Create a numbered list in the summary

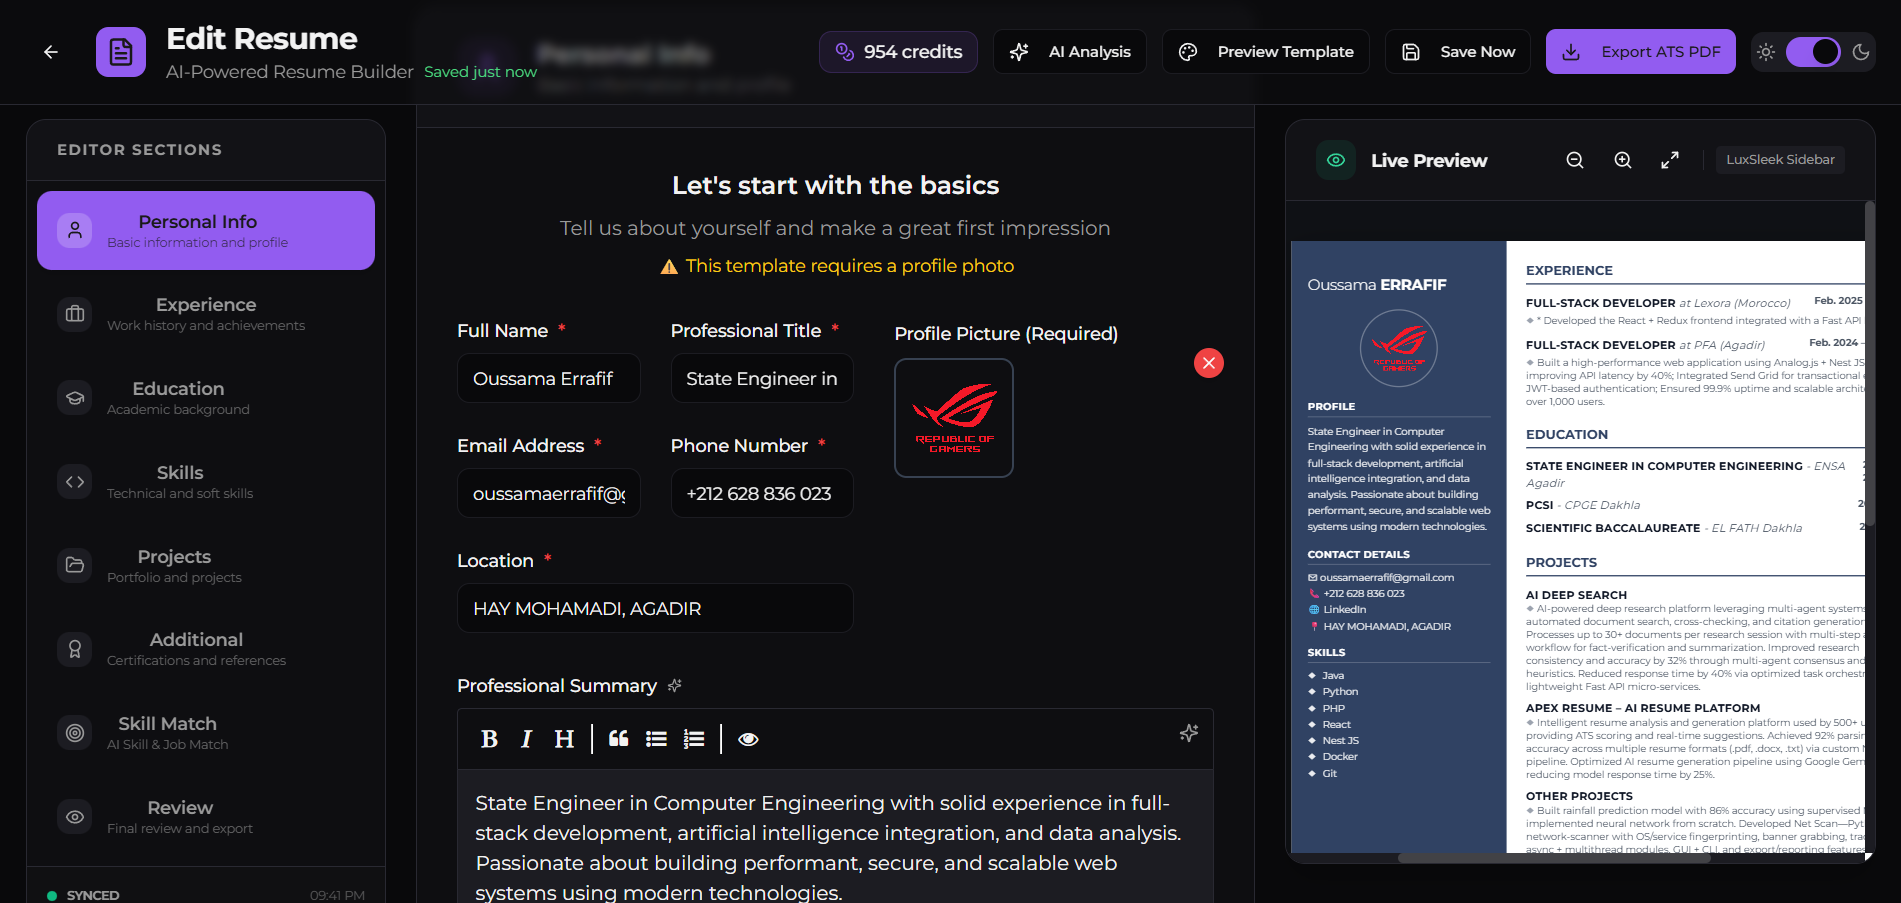click(x=693, y=739)
